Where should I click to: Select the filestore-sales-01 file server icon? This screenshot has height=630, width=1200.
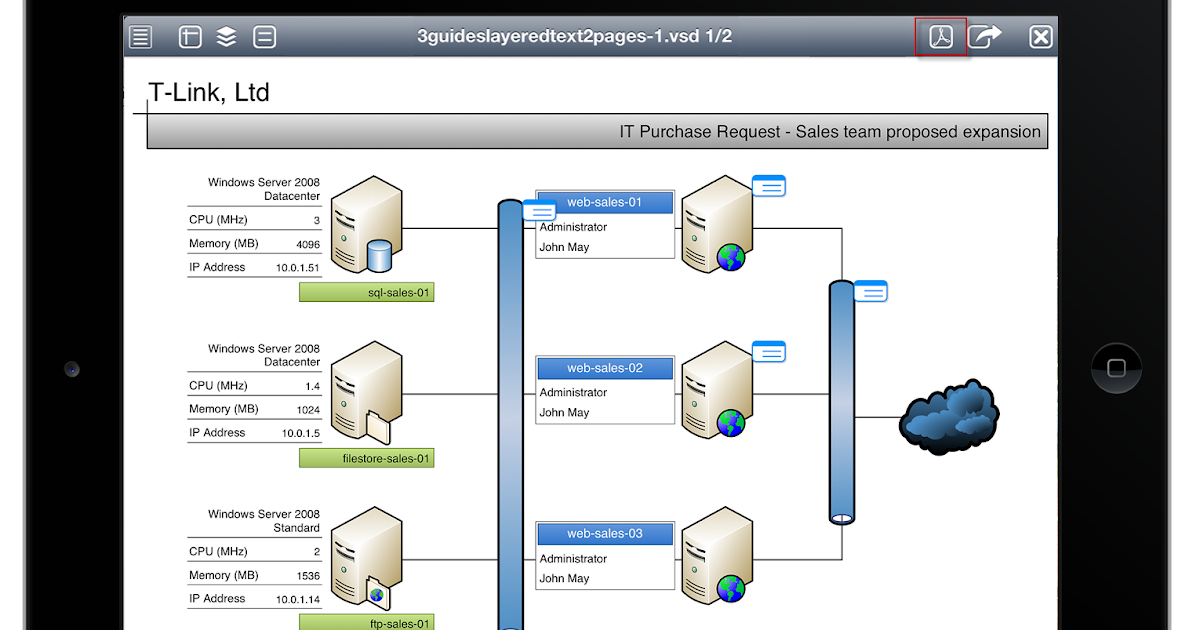click(x=365, y=392)
